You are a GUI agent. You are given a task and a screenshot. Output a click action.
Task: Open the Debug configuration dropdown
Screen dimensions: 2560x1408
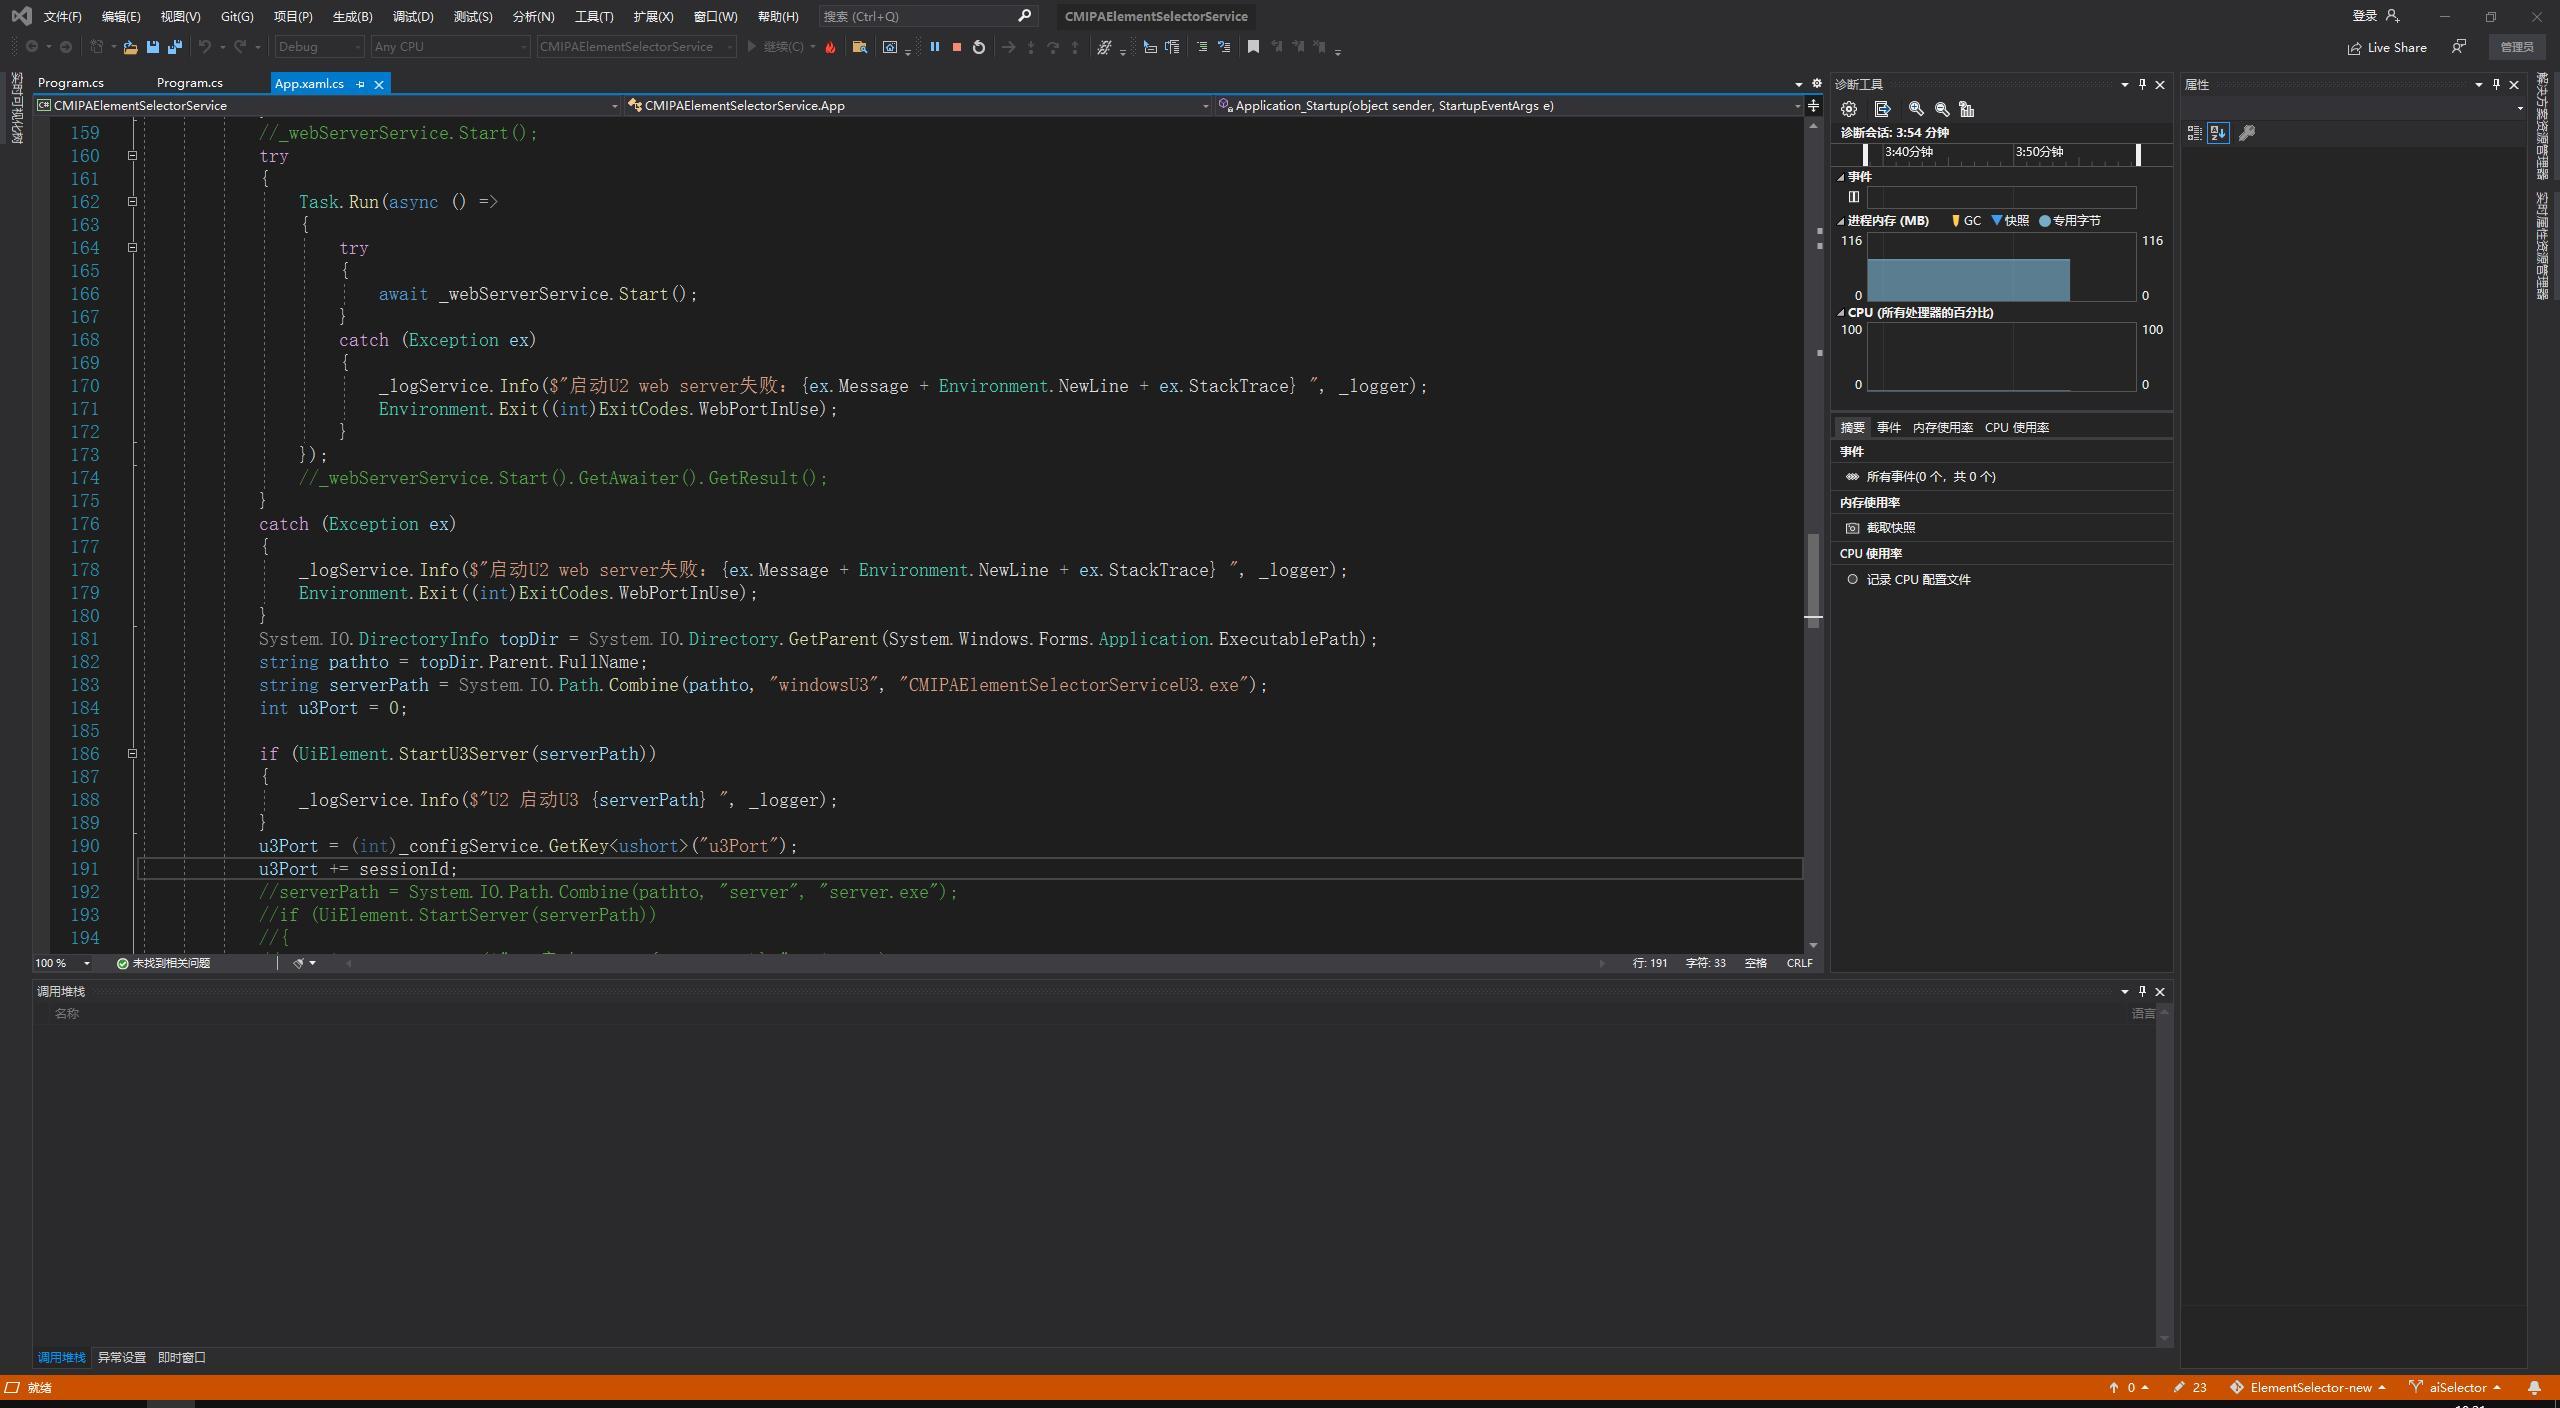pos(319,47)
